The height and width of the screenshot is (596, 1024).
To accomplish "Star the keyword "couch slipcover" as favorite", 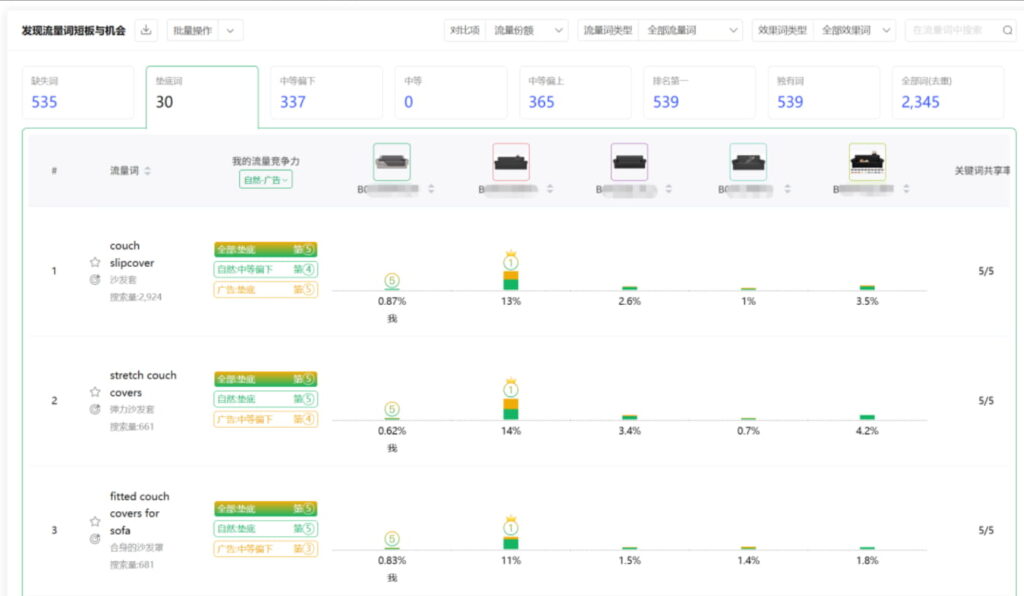I will tap(95, 263).
